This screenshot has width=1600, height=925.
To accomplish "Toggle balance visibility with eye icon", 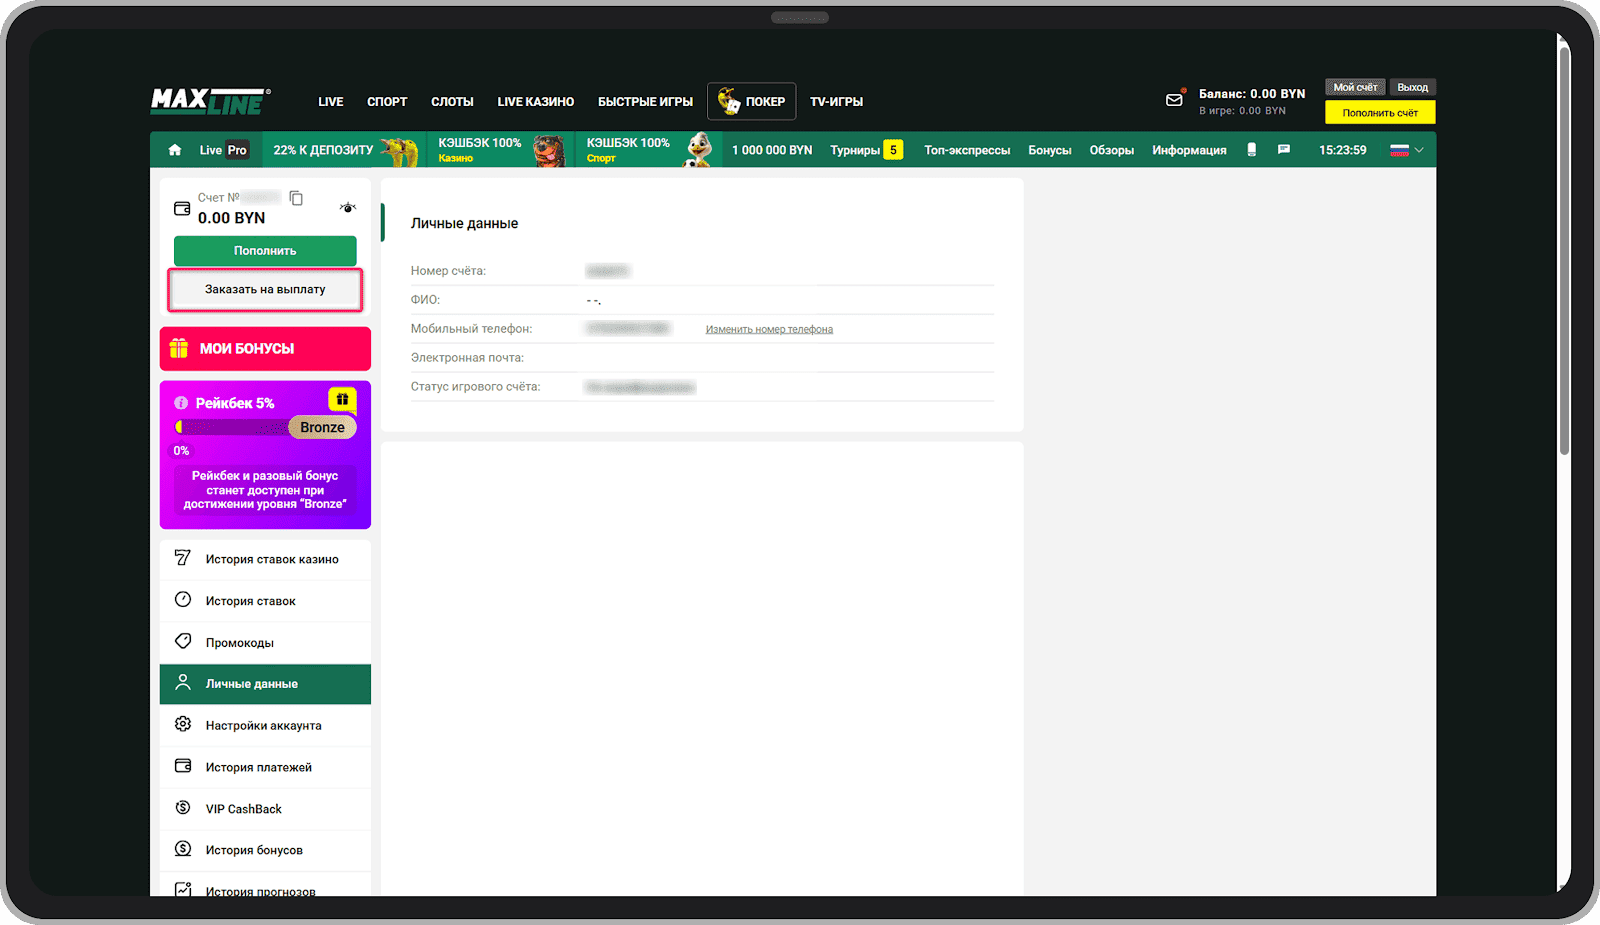I will pyautogui.click(x=347, y=208).
